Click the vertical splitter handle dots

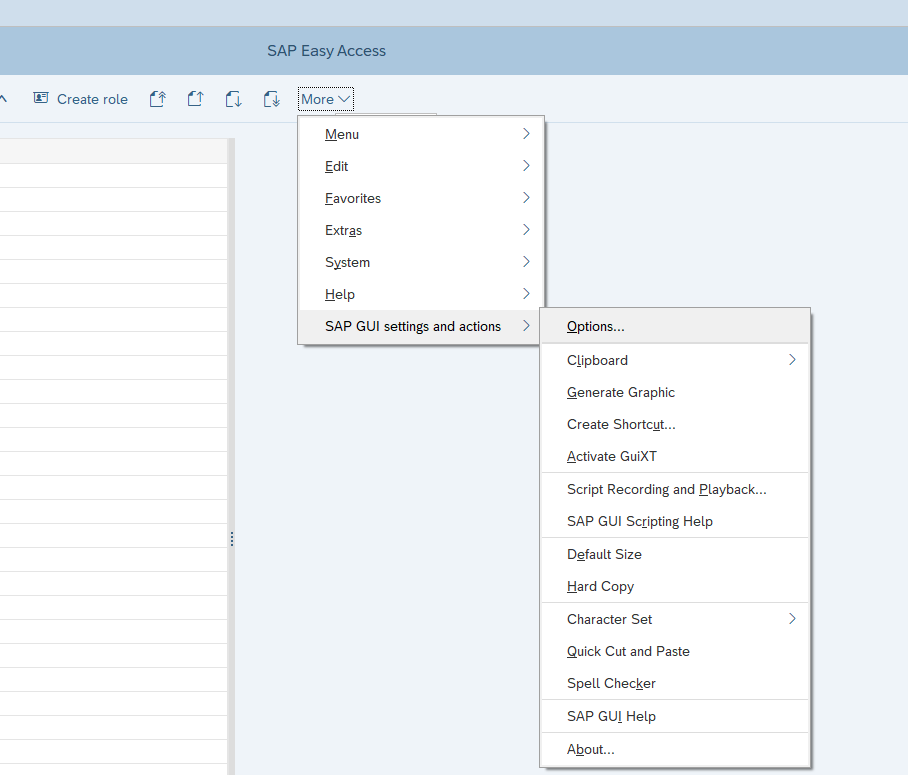(232, 539)
